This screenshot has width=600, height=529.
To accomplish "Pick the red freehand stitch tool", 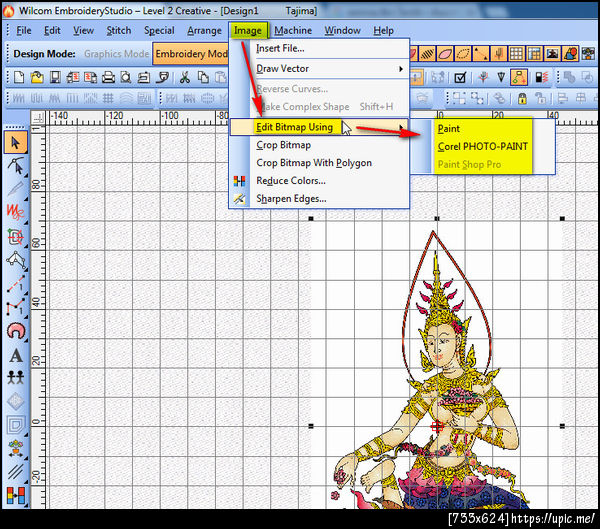I will click(x=15, y=212).
